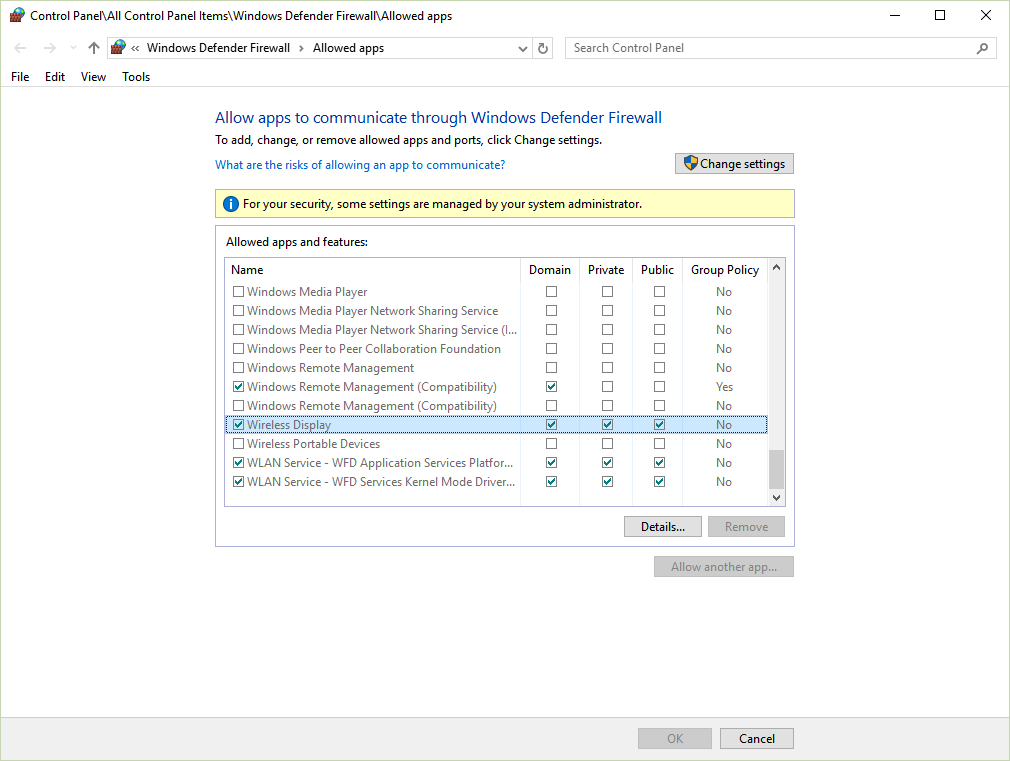Click the Domain column header
This screenshot has width=1010, height=761.
point(549,270)
